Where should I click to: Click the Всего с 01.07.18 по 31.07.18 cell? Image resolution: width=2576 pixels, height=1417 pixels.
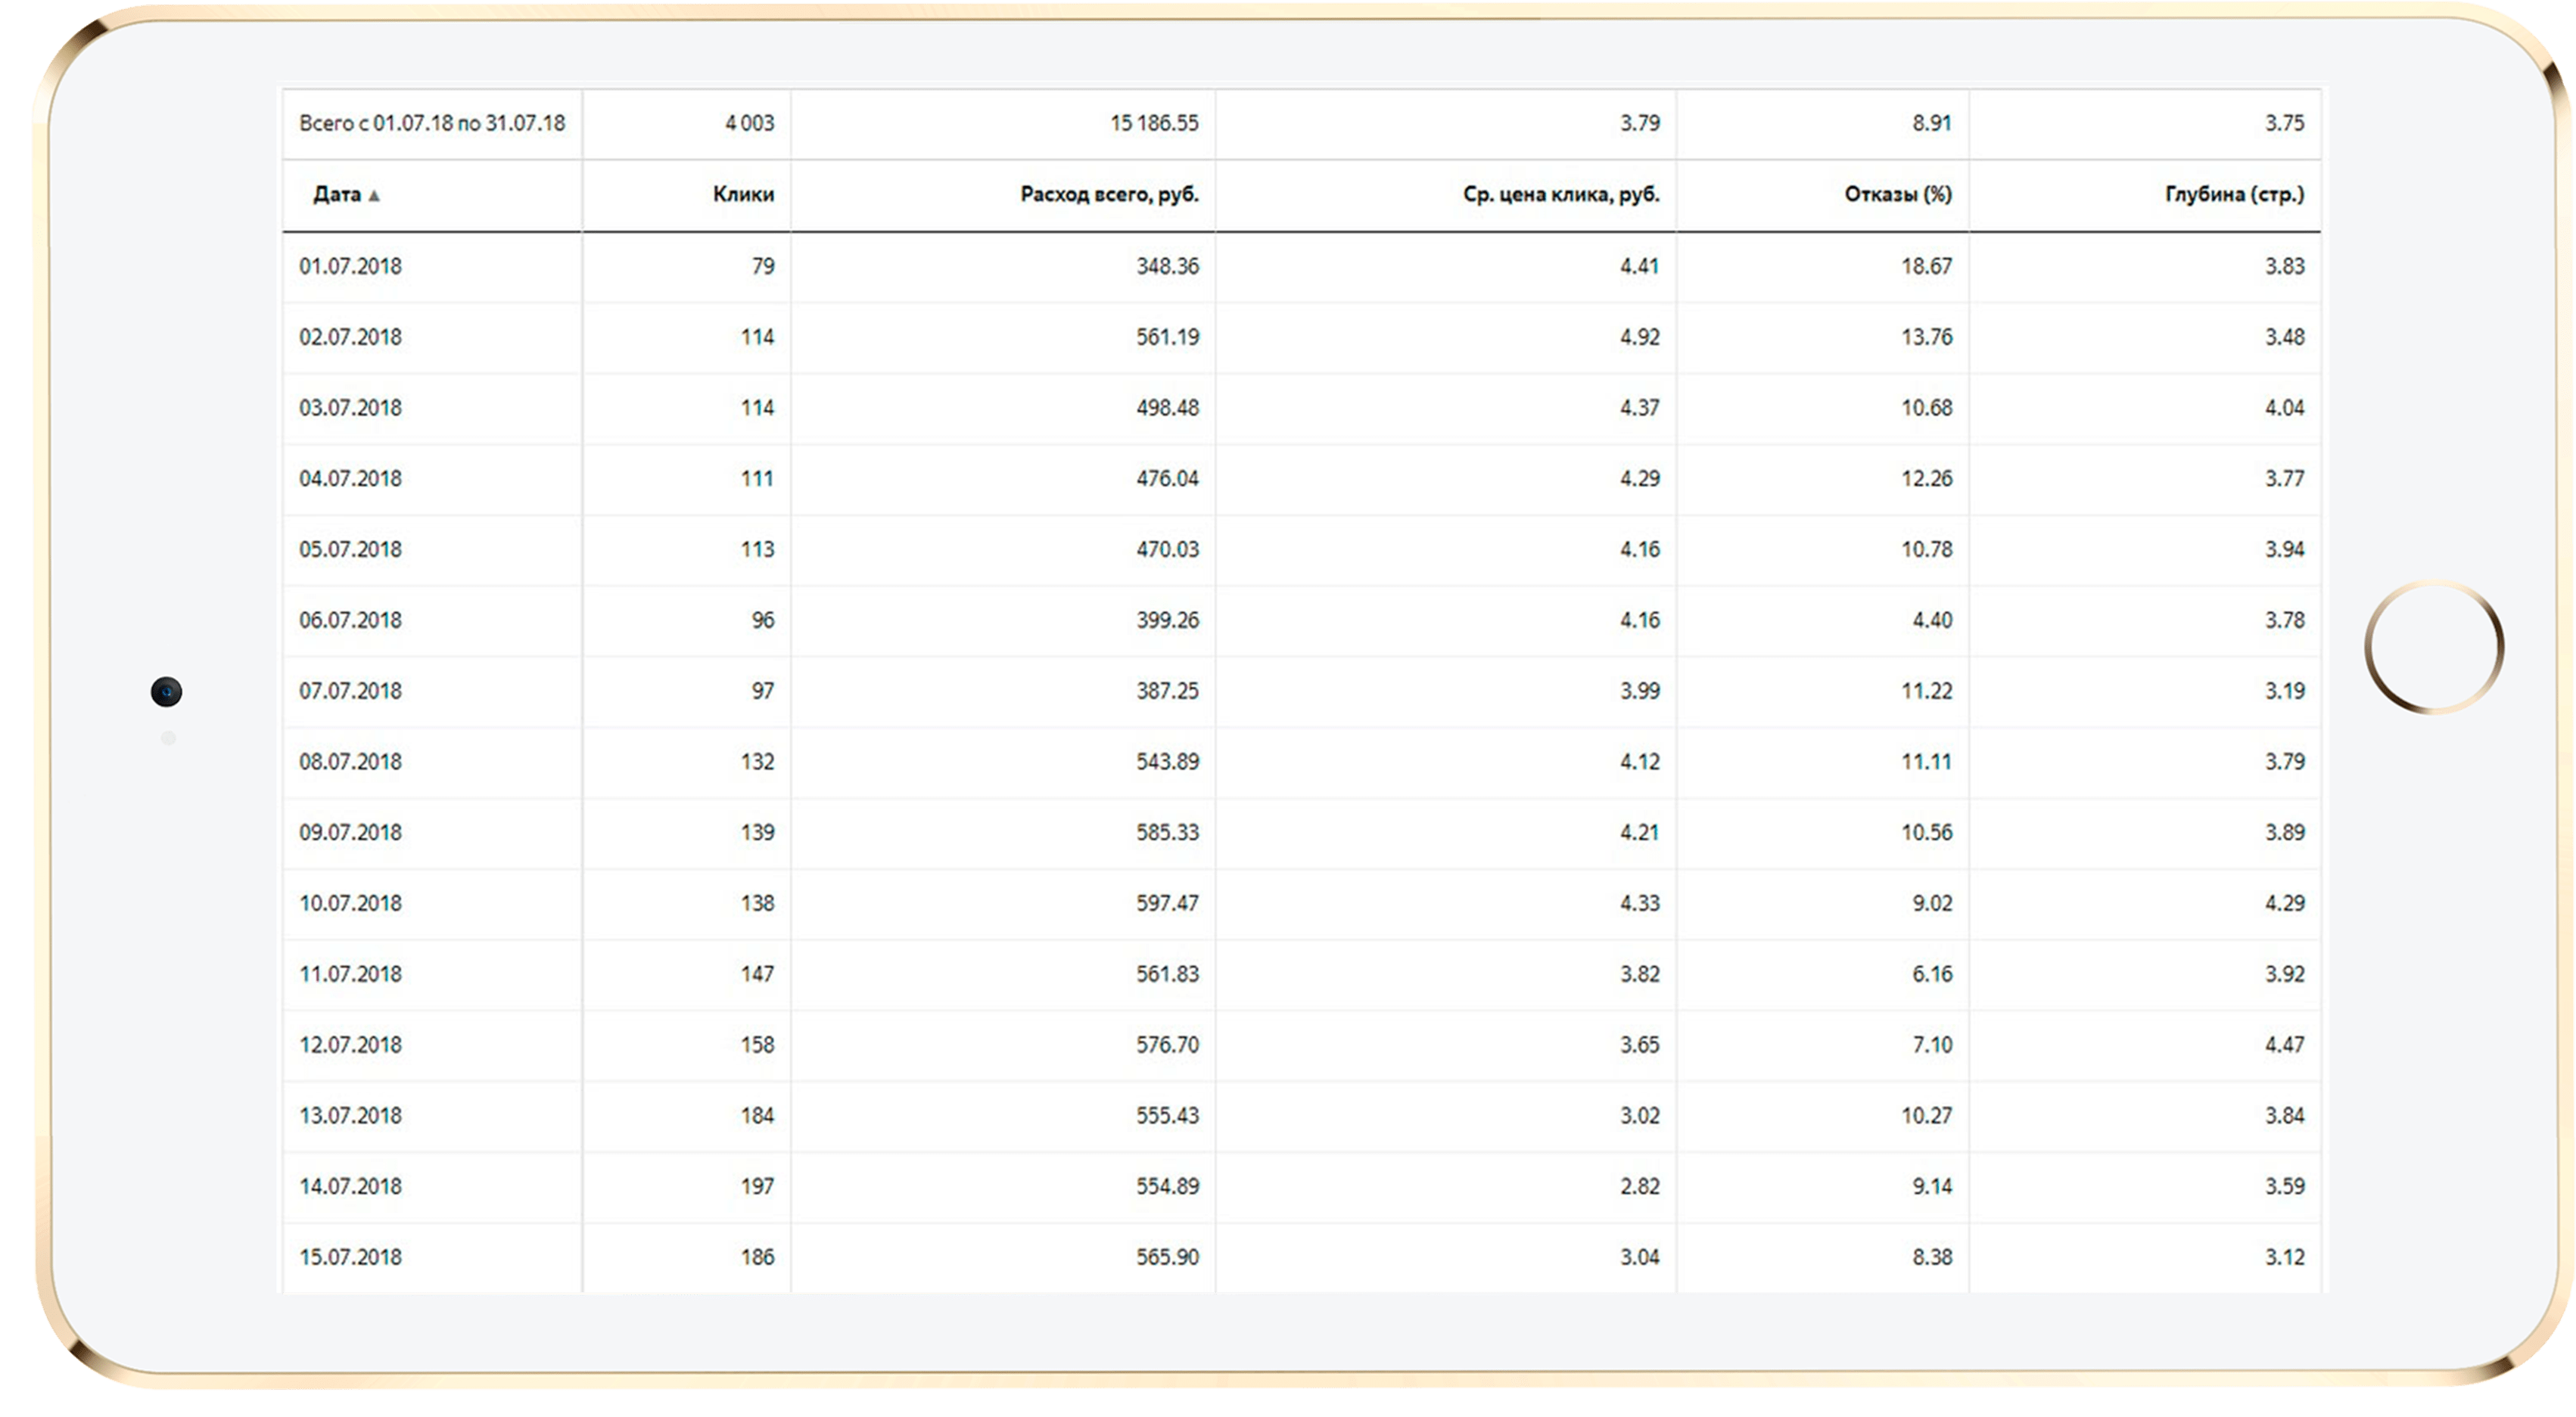point(432,123)
